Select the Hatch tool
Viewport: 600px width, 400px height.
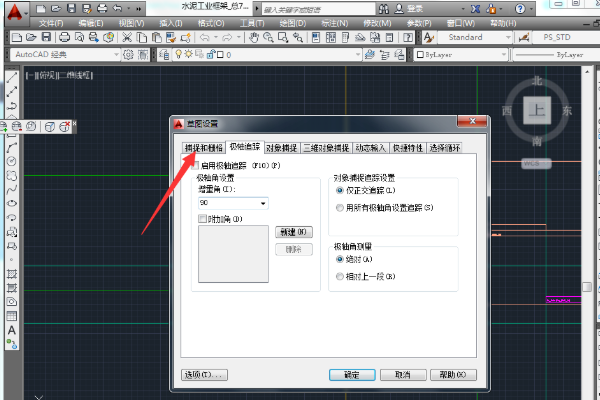click(x=12, y=274)
